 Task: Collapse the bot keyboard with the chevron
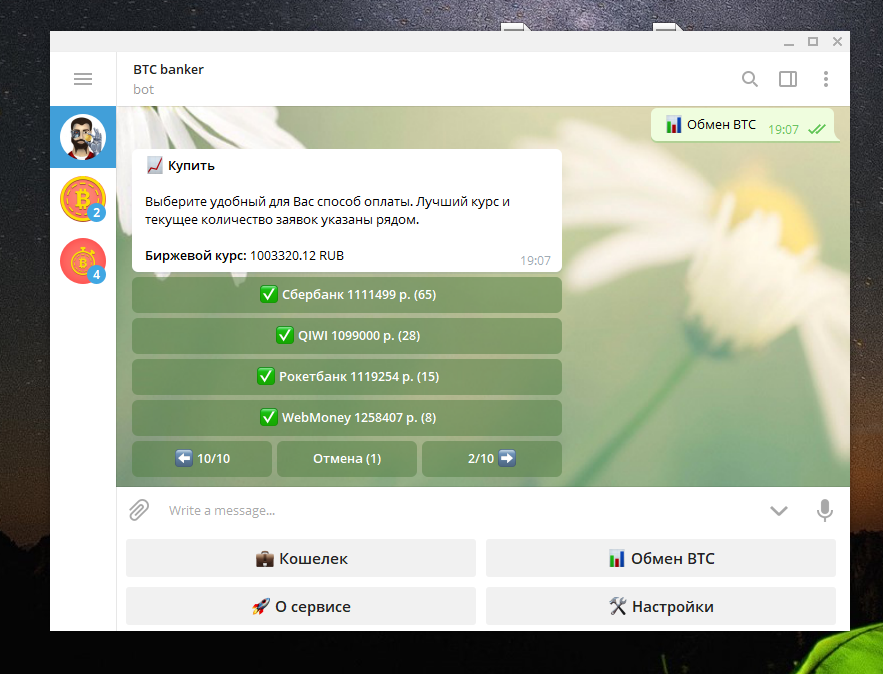click(x=778, y=511)
